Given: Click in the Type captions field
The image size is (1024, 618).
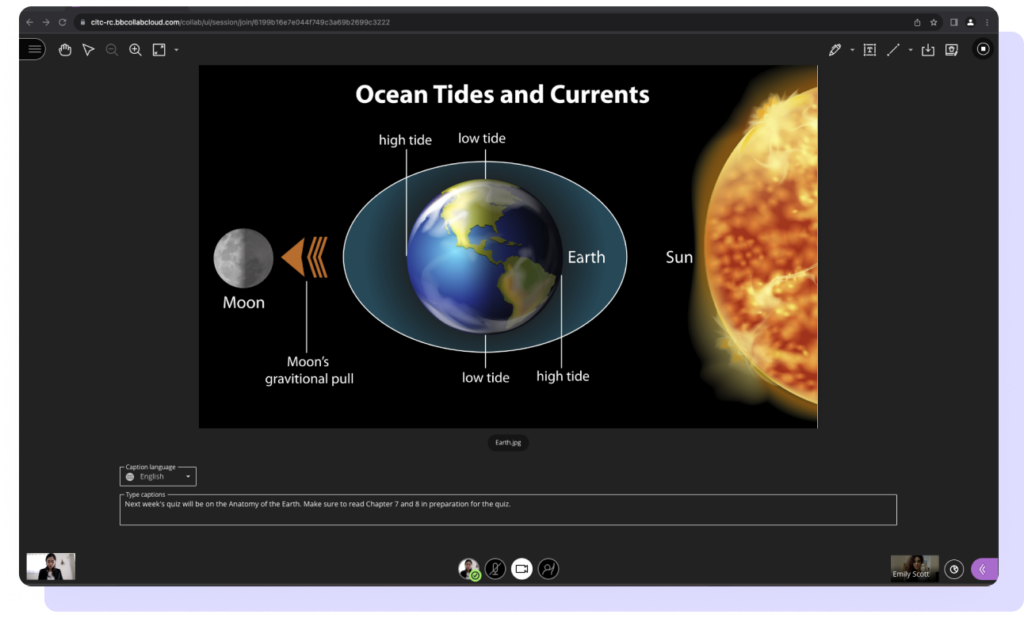Looking at the screenshot, I should 507,510.
